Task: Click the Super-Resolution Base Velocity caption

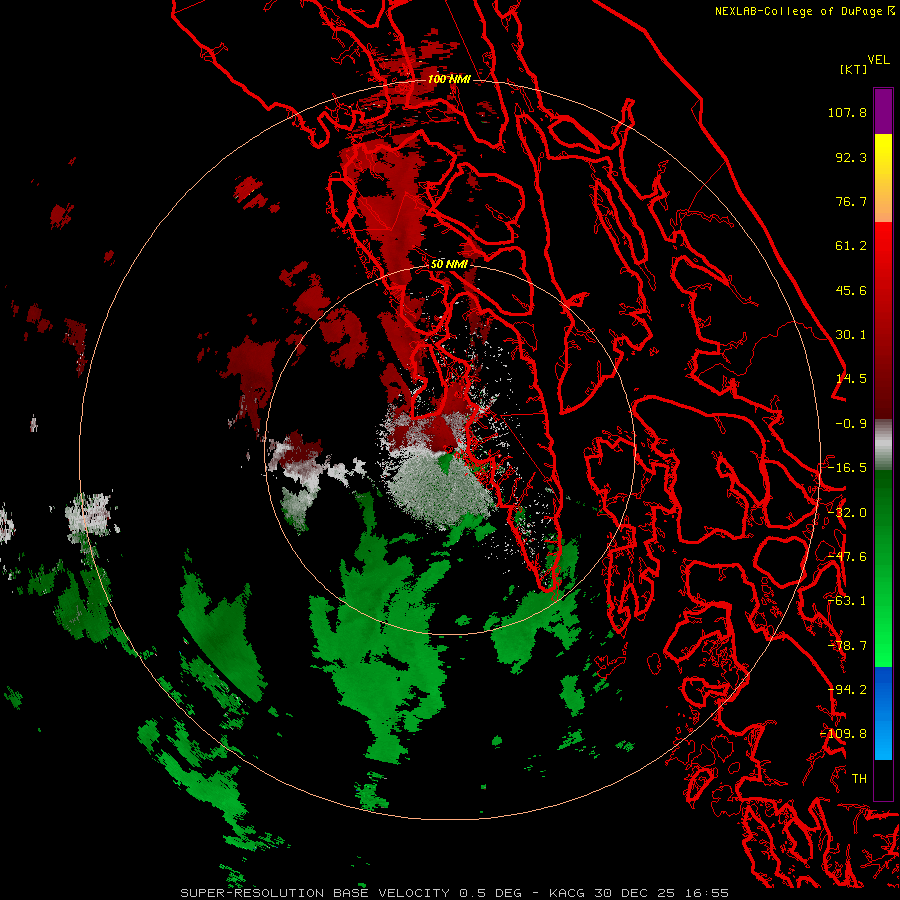Action: click(x=454, y=893)
